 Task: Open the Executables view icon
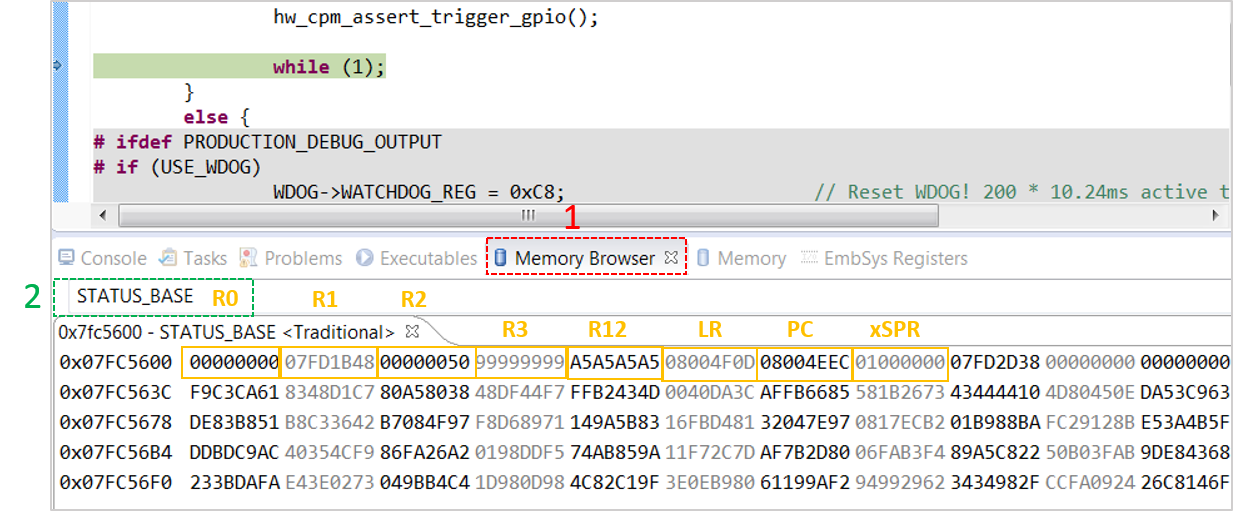coord(365,258)
